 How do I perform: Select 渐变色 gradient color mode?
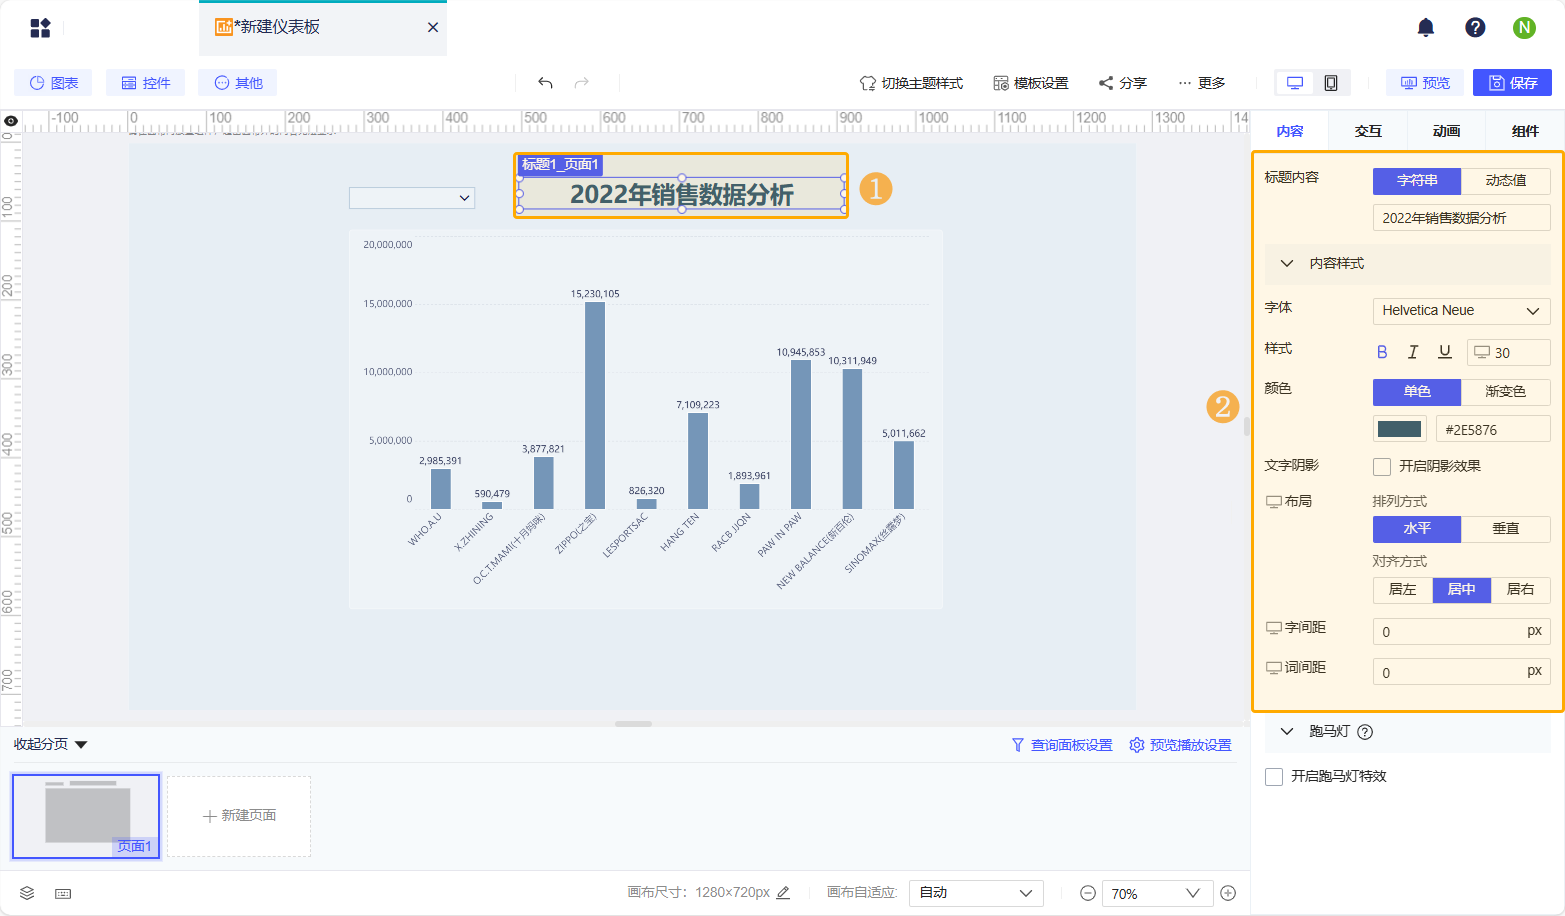[x=1506, y=392]
